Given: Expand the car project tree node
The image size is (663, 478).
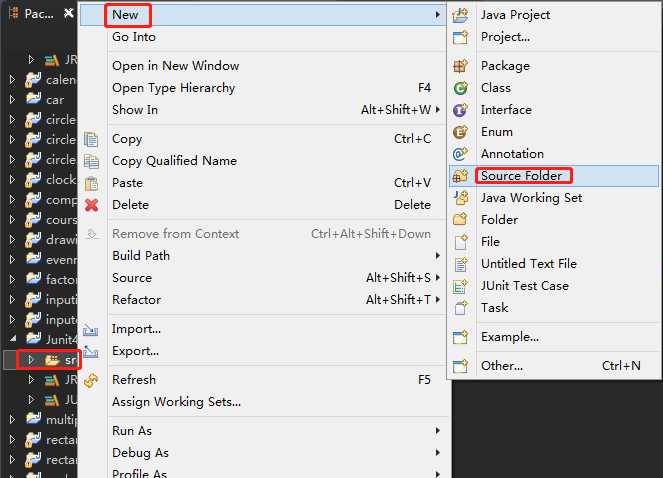Looking at the screenshot, I should (12, 99).
